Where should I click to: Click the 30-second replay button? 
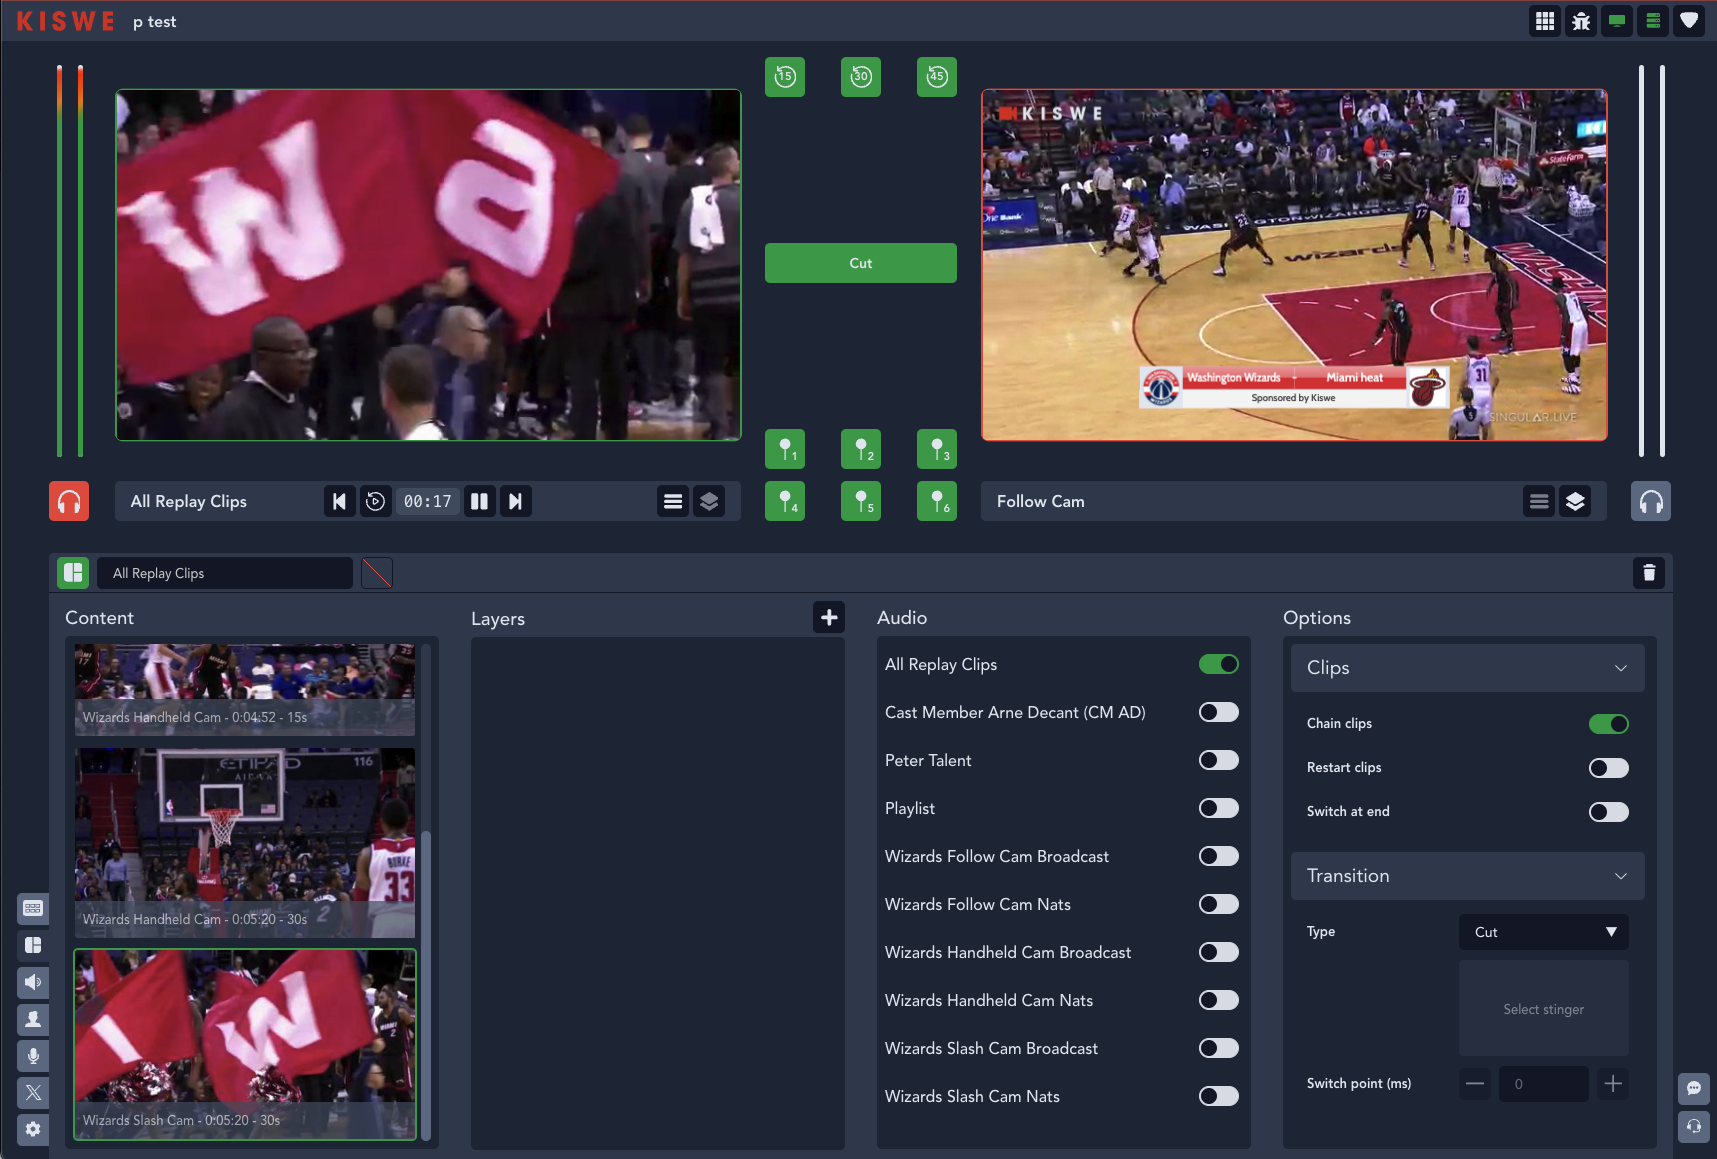(x=861, y=77)
